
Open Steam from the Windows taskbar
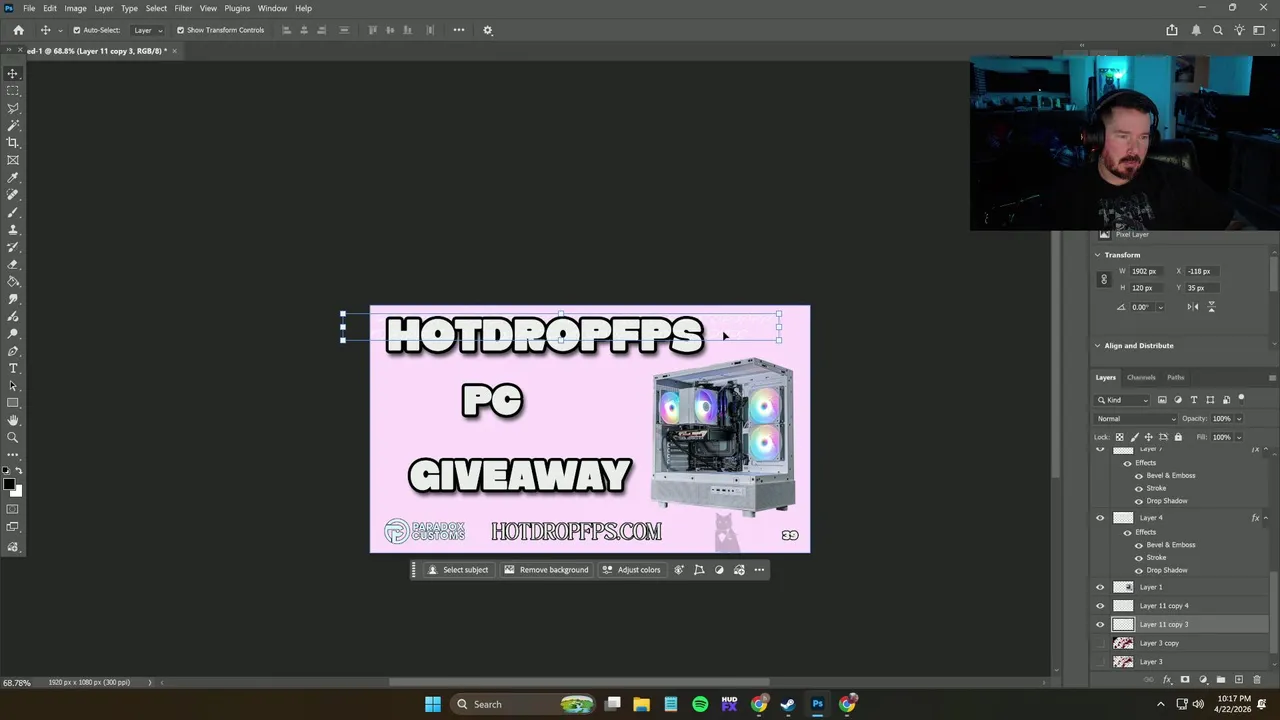click(788, 704)
